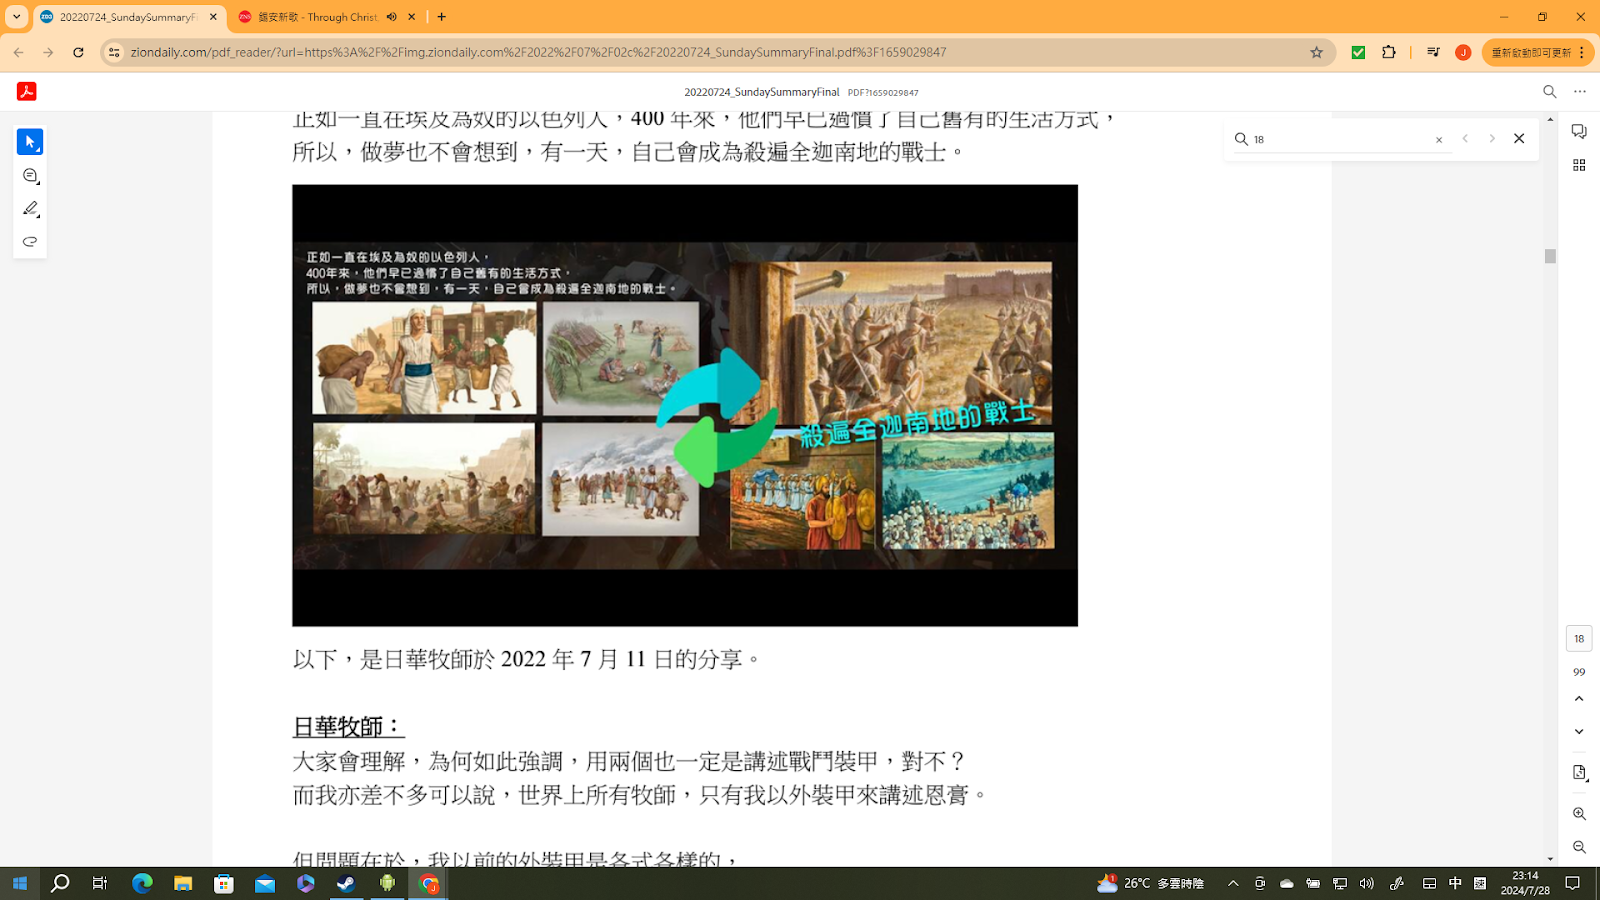Click the search field containing 18
The height and width of the screenshot is (900, 1600).
coord(1340,139)
